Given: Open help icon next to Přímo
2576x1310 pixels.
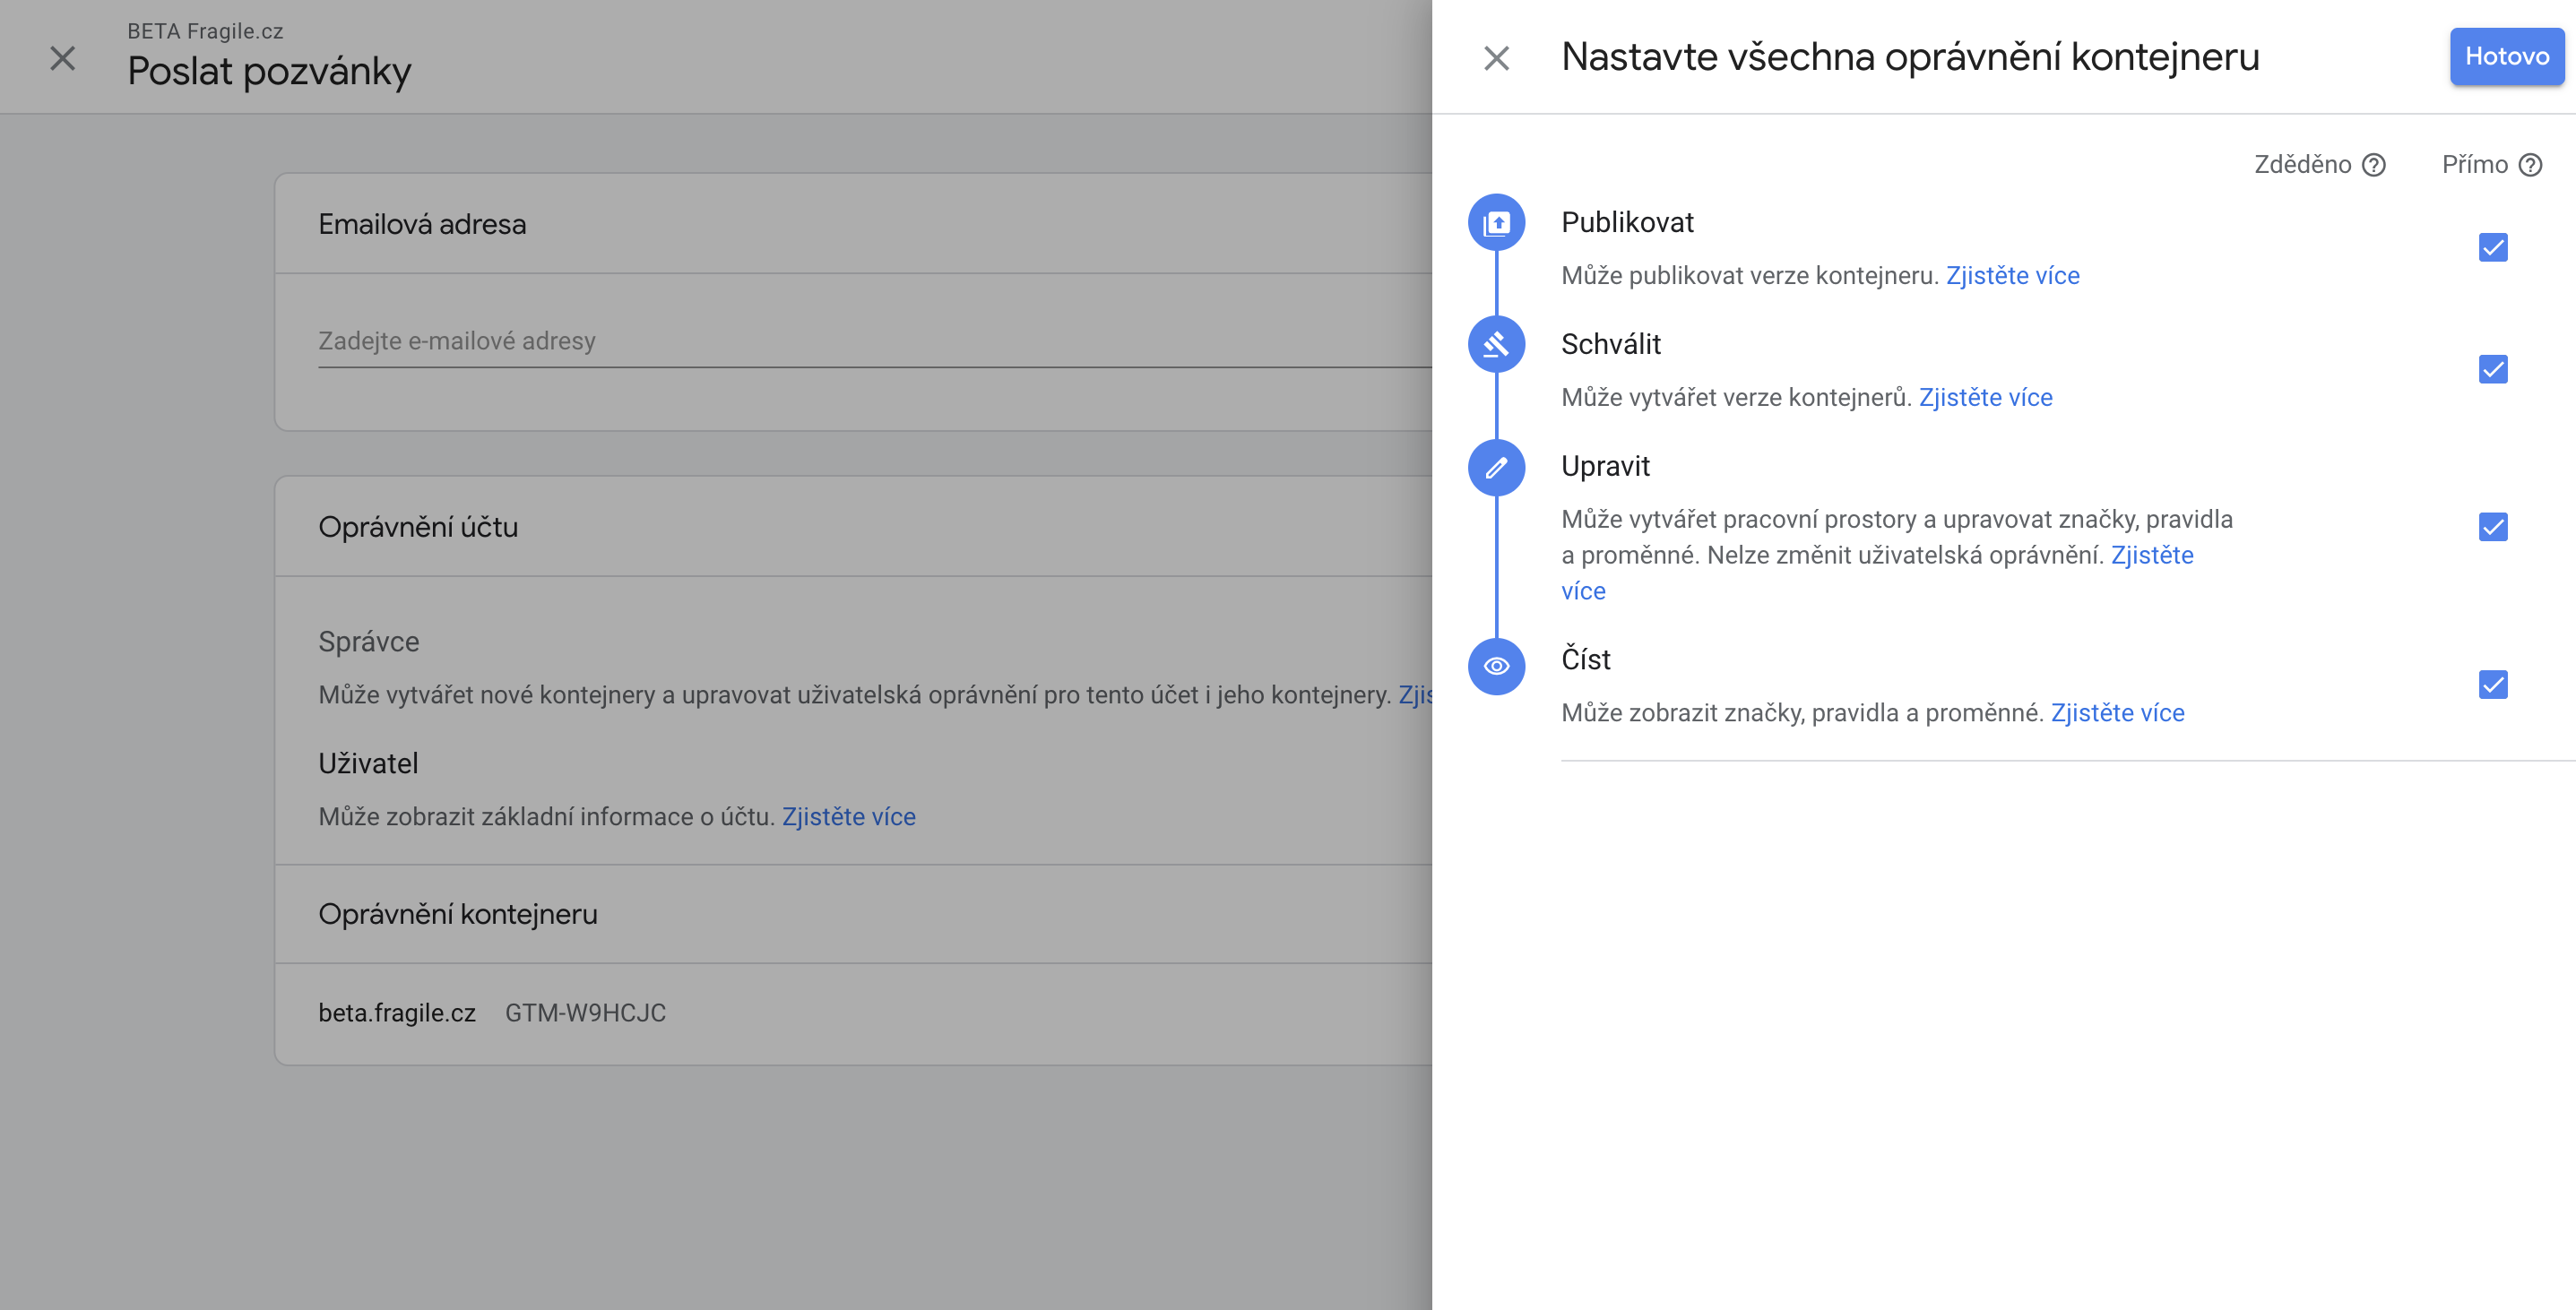Looking at the screenshot, I should pyautogui.click(x=2530, y=165).
